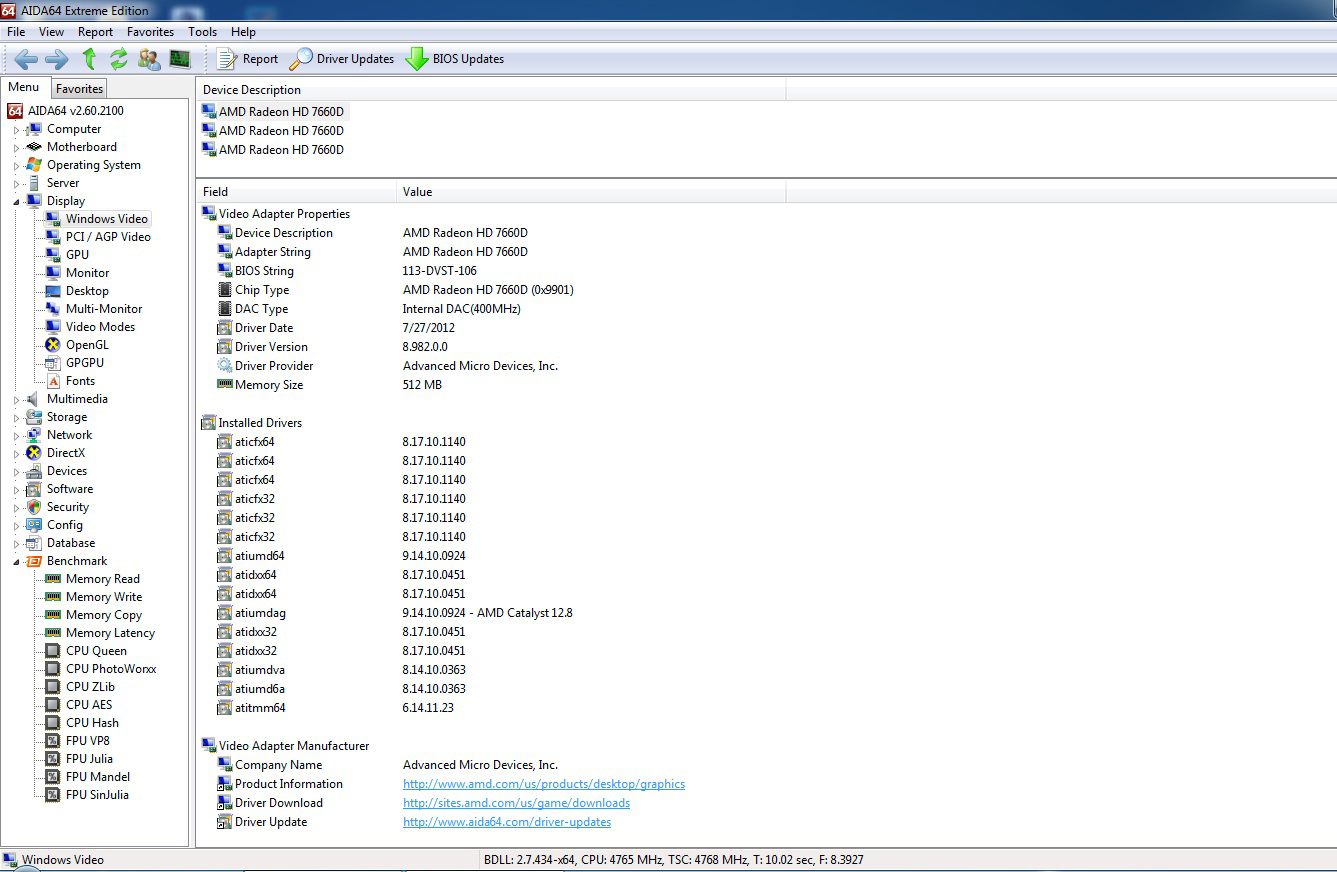
Task: Collapse the Display tree node
Action: click(16, 201)
